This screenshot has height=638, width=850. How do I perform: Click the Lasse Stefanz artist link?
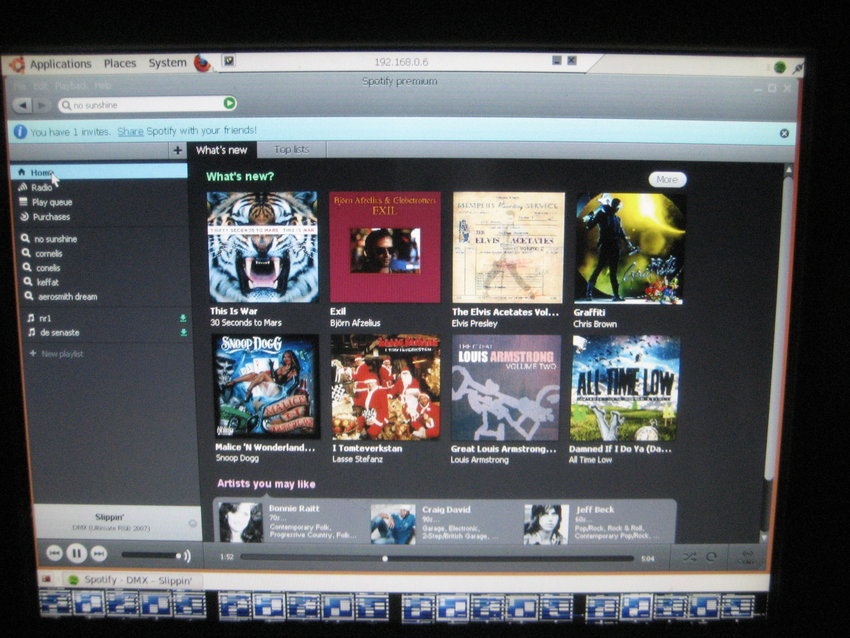(x=357, y=459)
